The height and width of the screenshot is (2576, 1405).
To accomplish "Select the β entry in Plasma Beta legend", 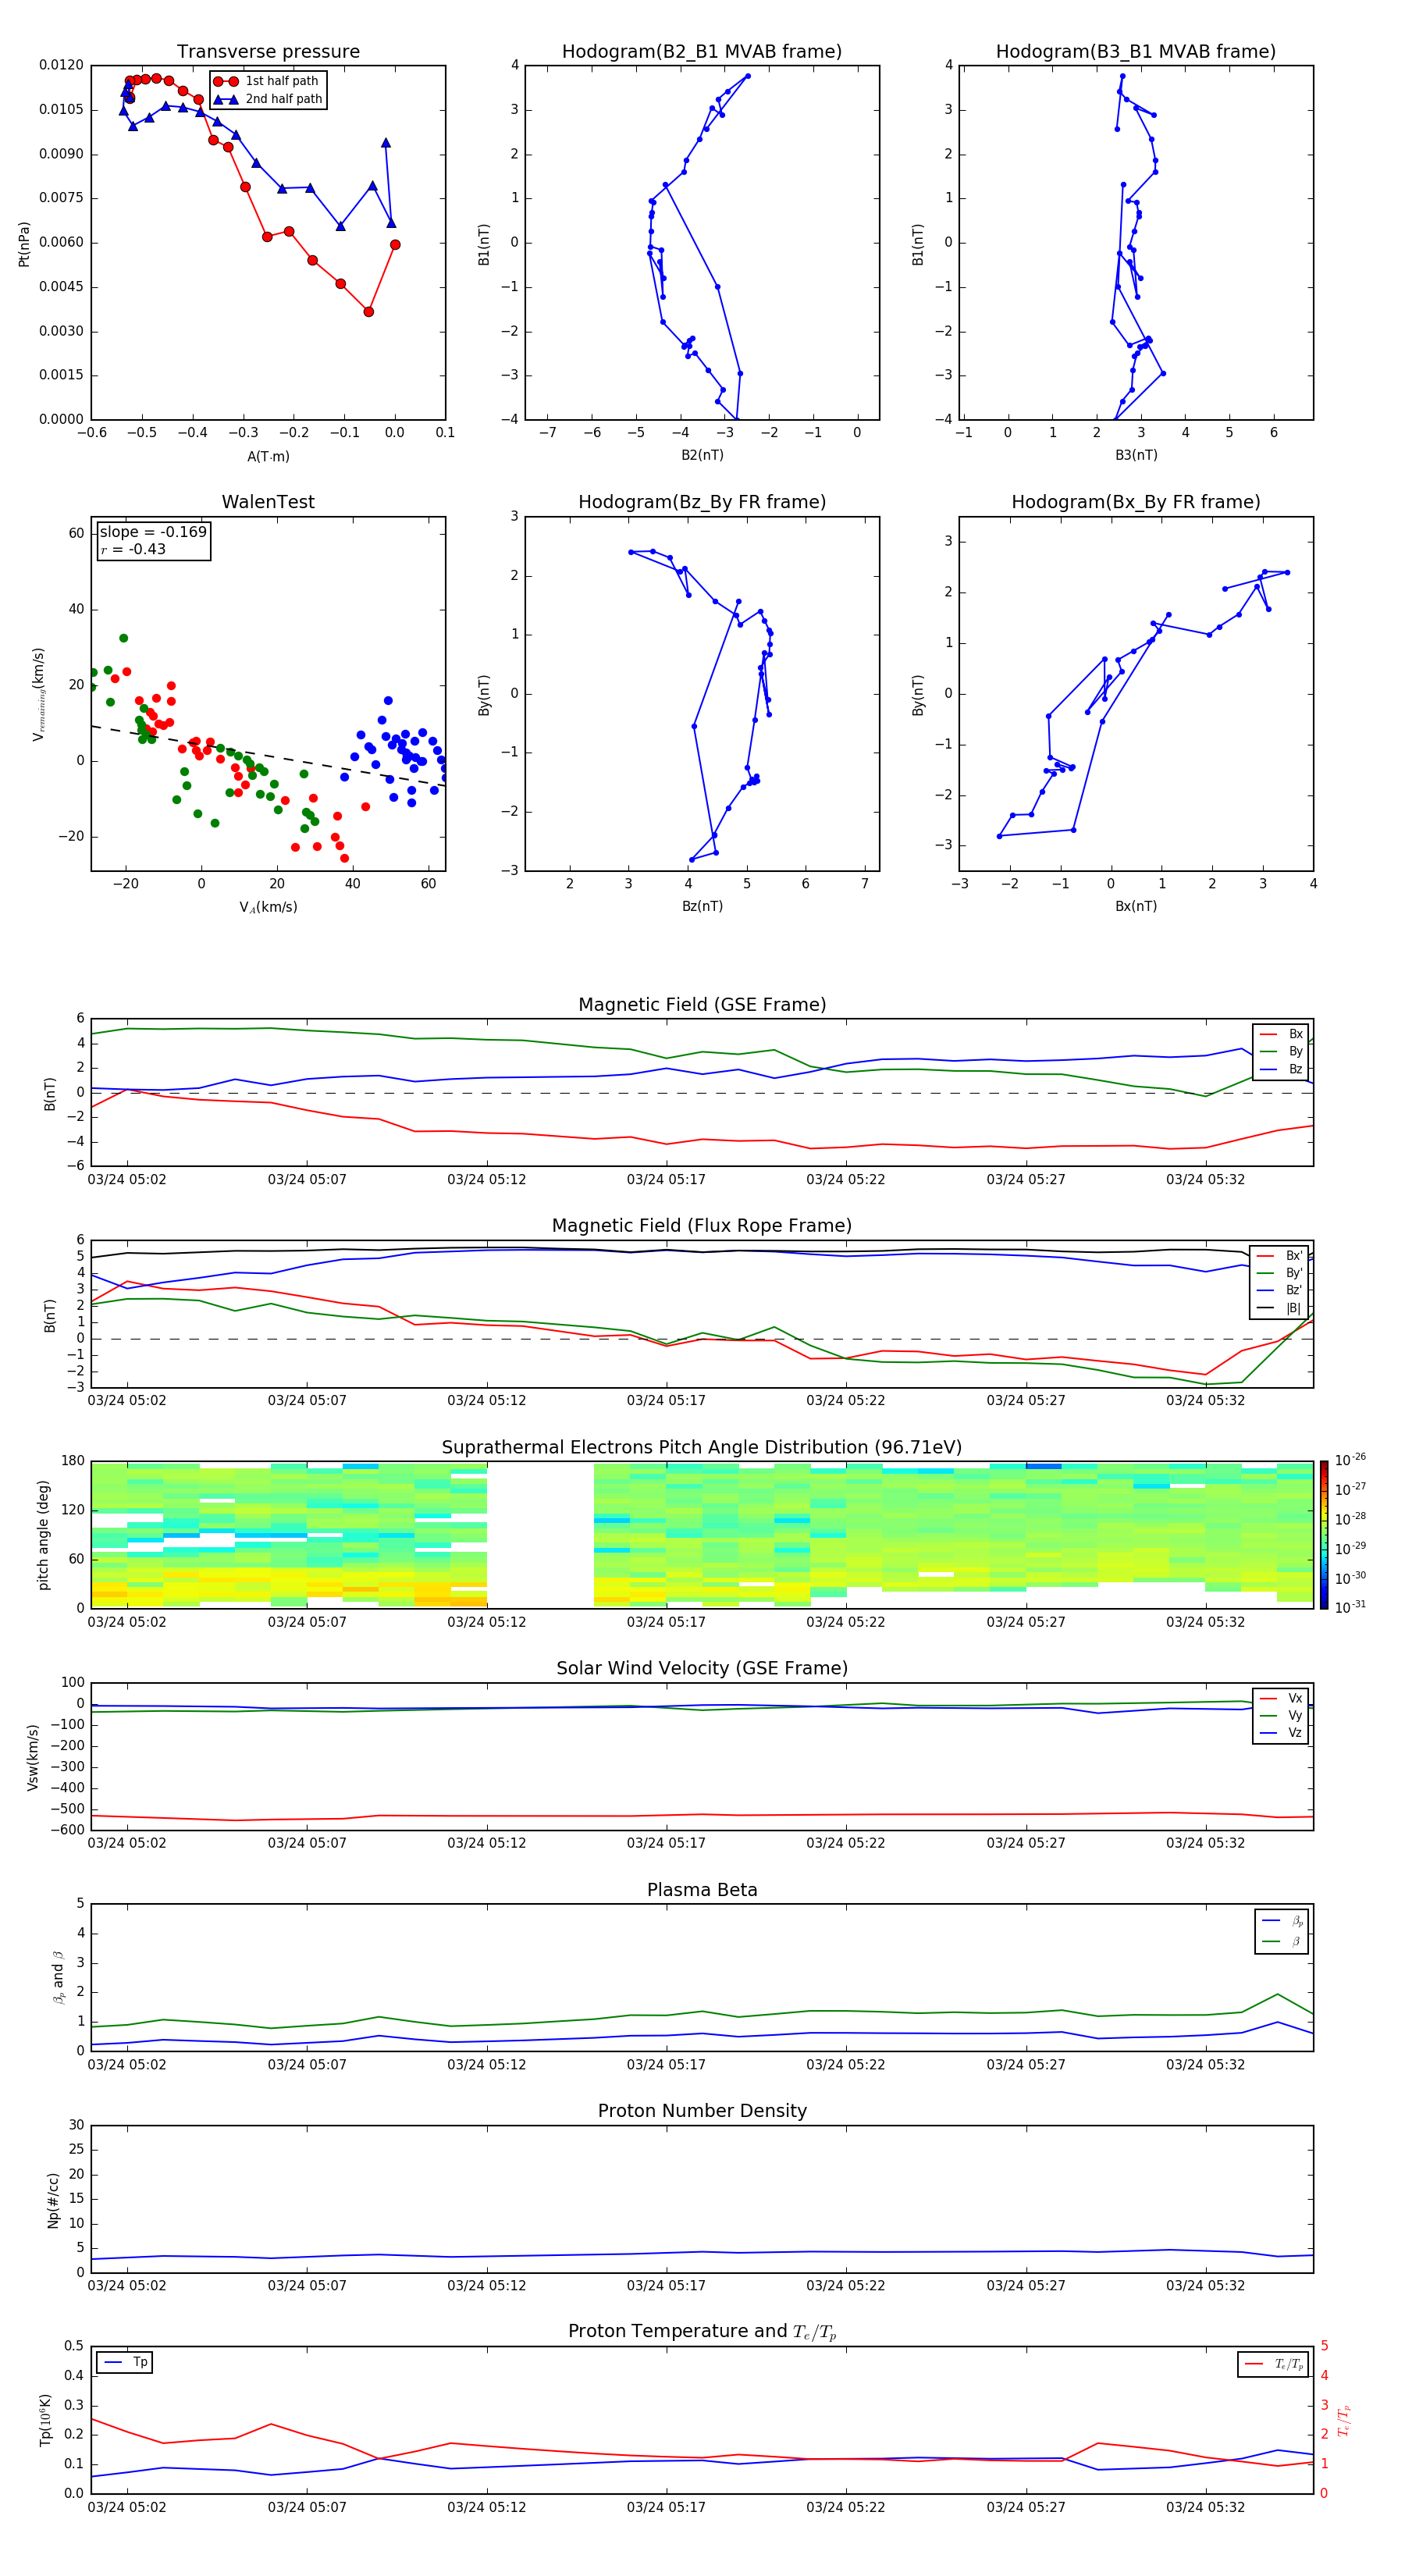I will [1282, 1941].
